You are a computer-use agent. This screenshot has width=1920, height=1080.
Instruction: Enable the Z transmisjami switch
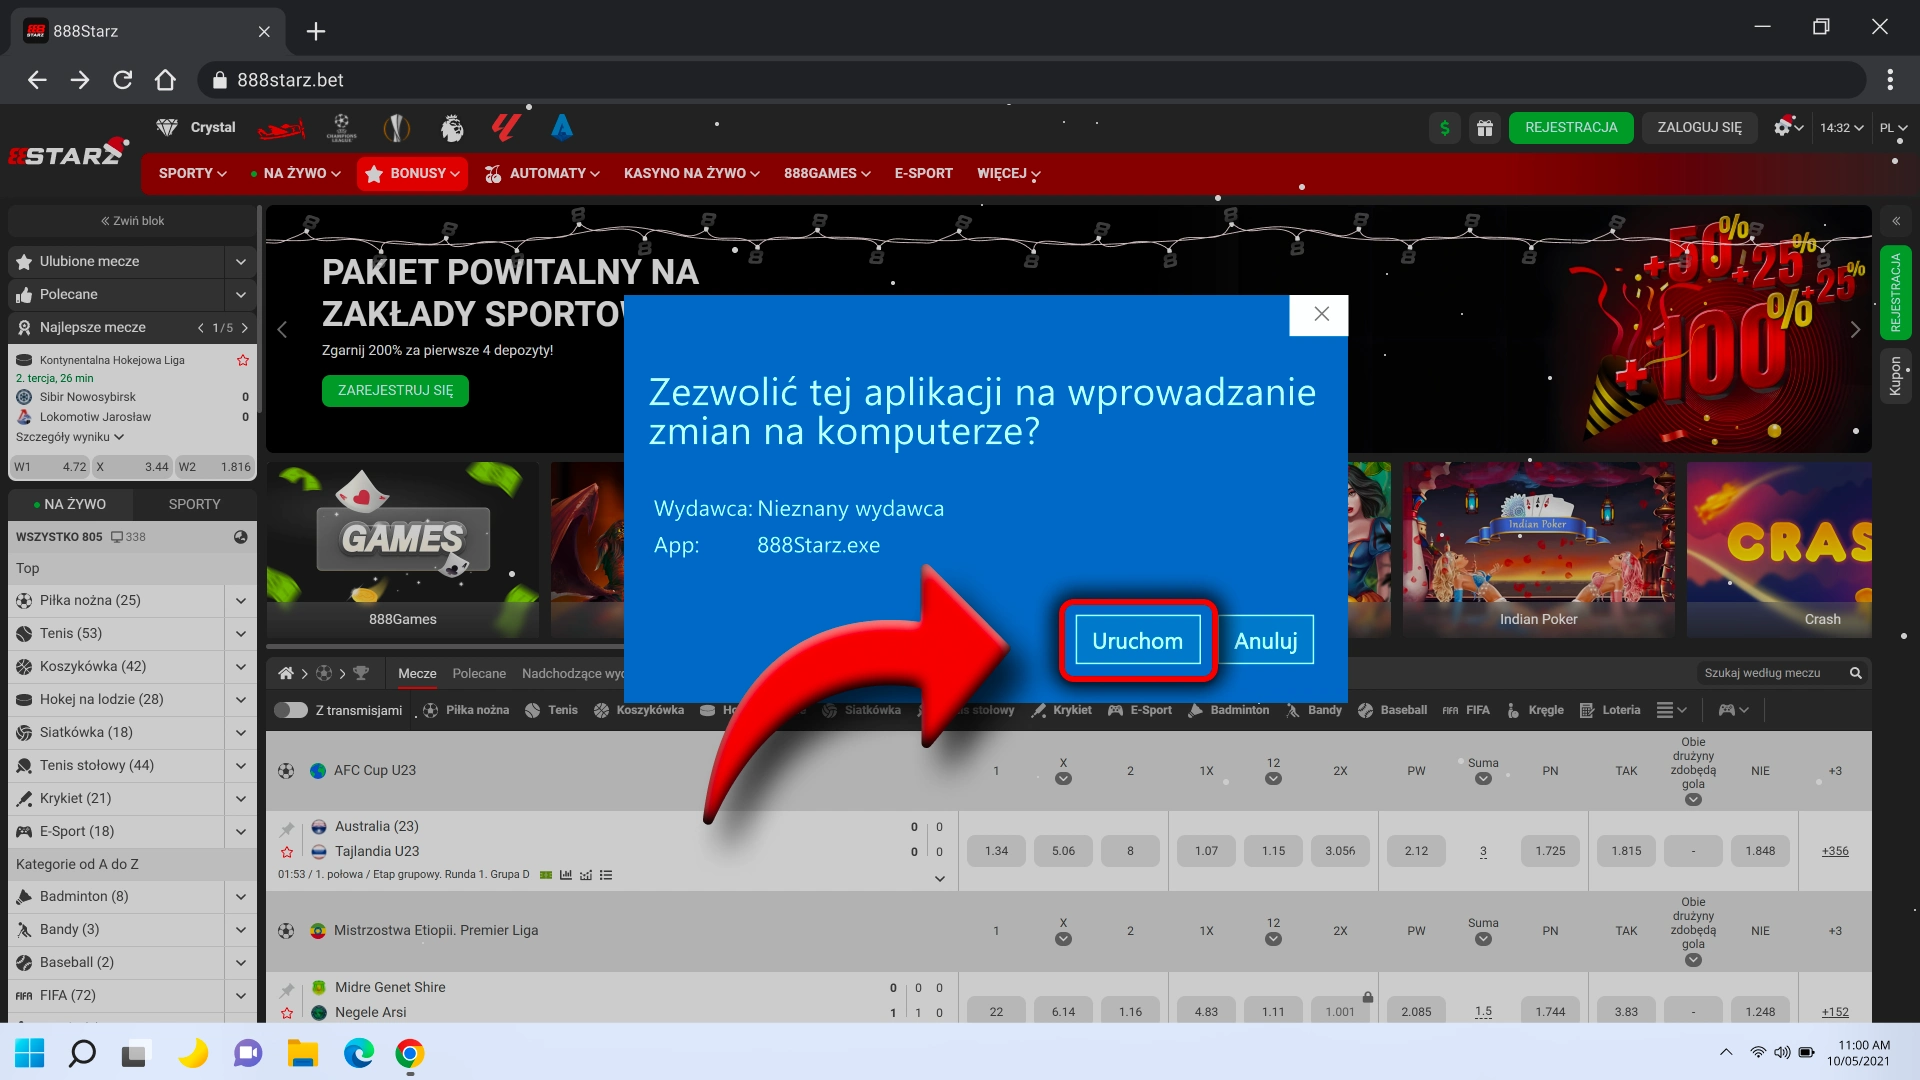click(291, 710)
